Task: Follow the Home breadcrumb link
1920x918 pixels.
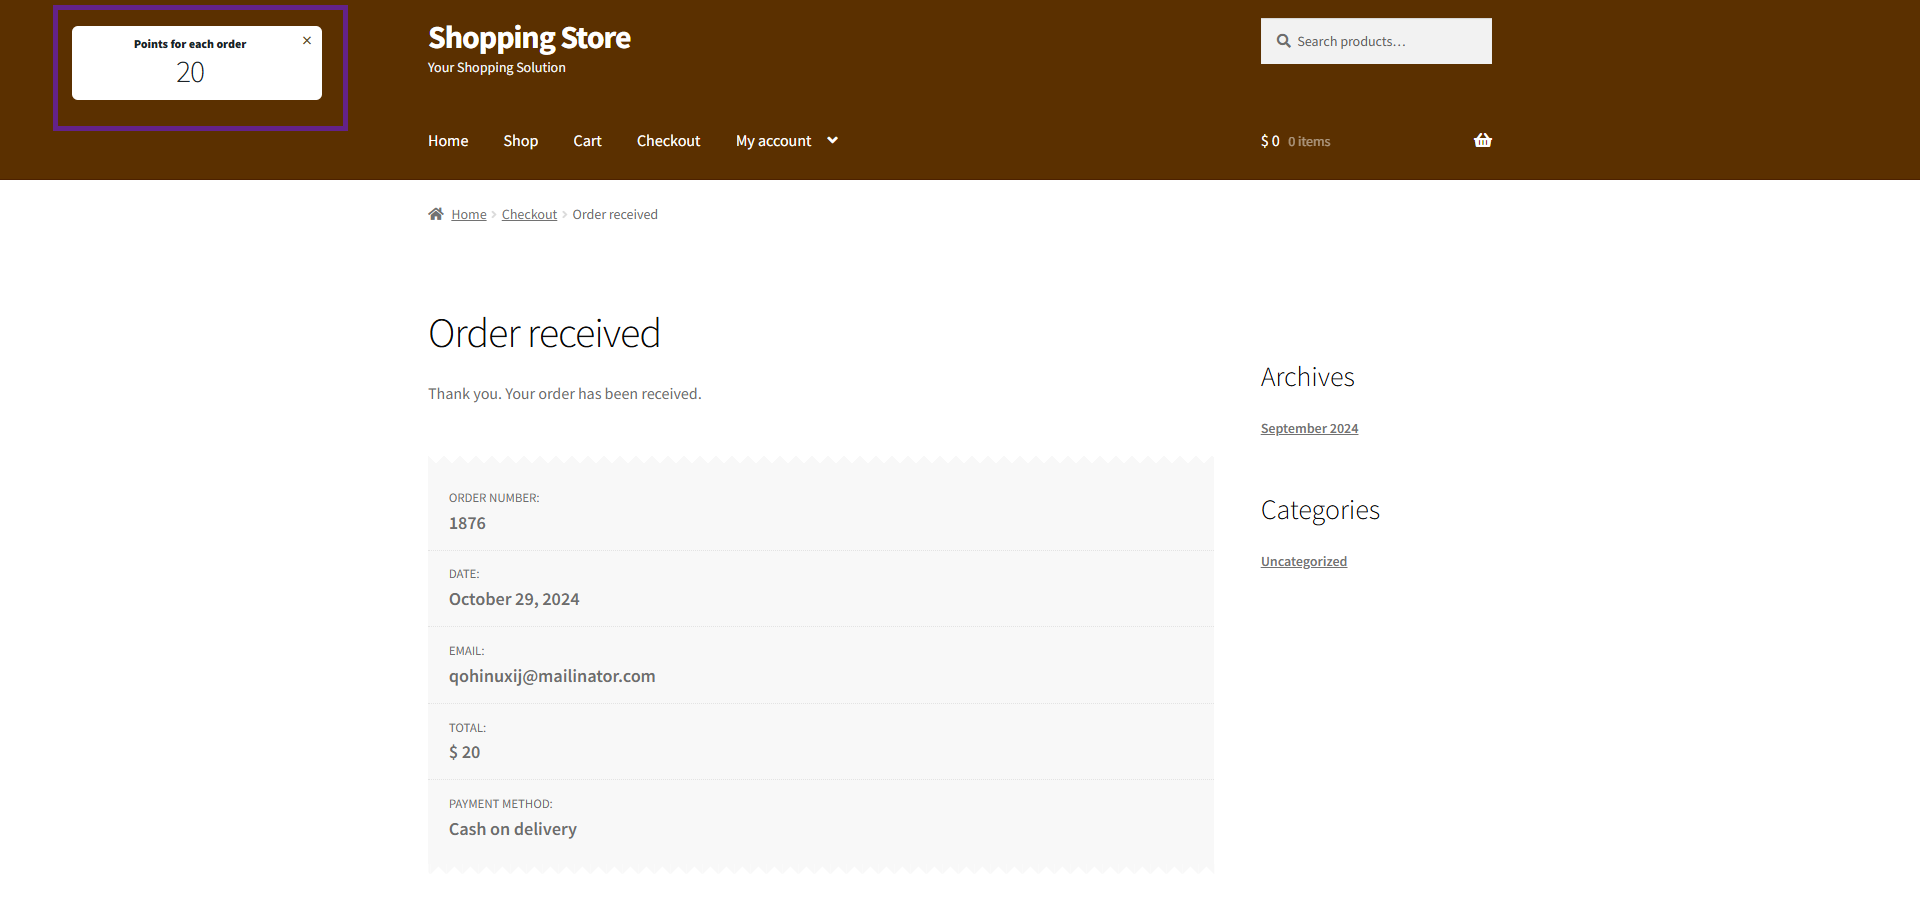Action: tap(468, 215)
